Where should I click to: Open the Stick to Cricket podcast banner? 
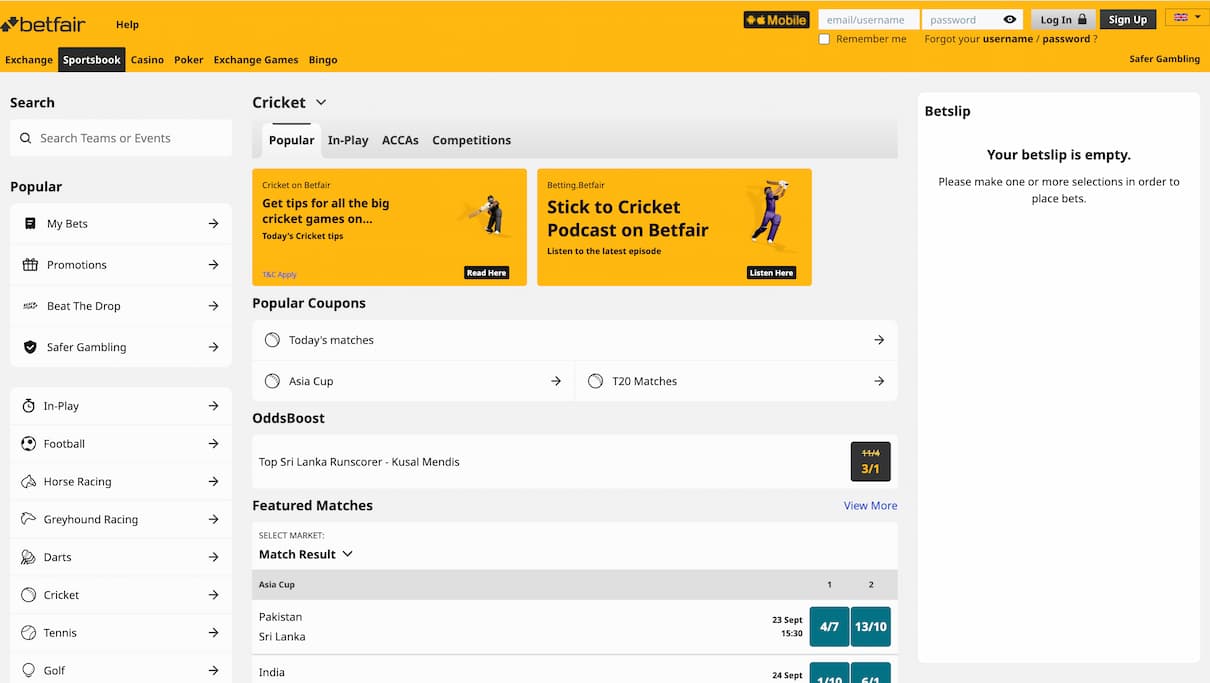coord(674,227)
